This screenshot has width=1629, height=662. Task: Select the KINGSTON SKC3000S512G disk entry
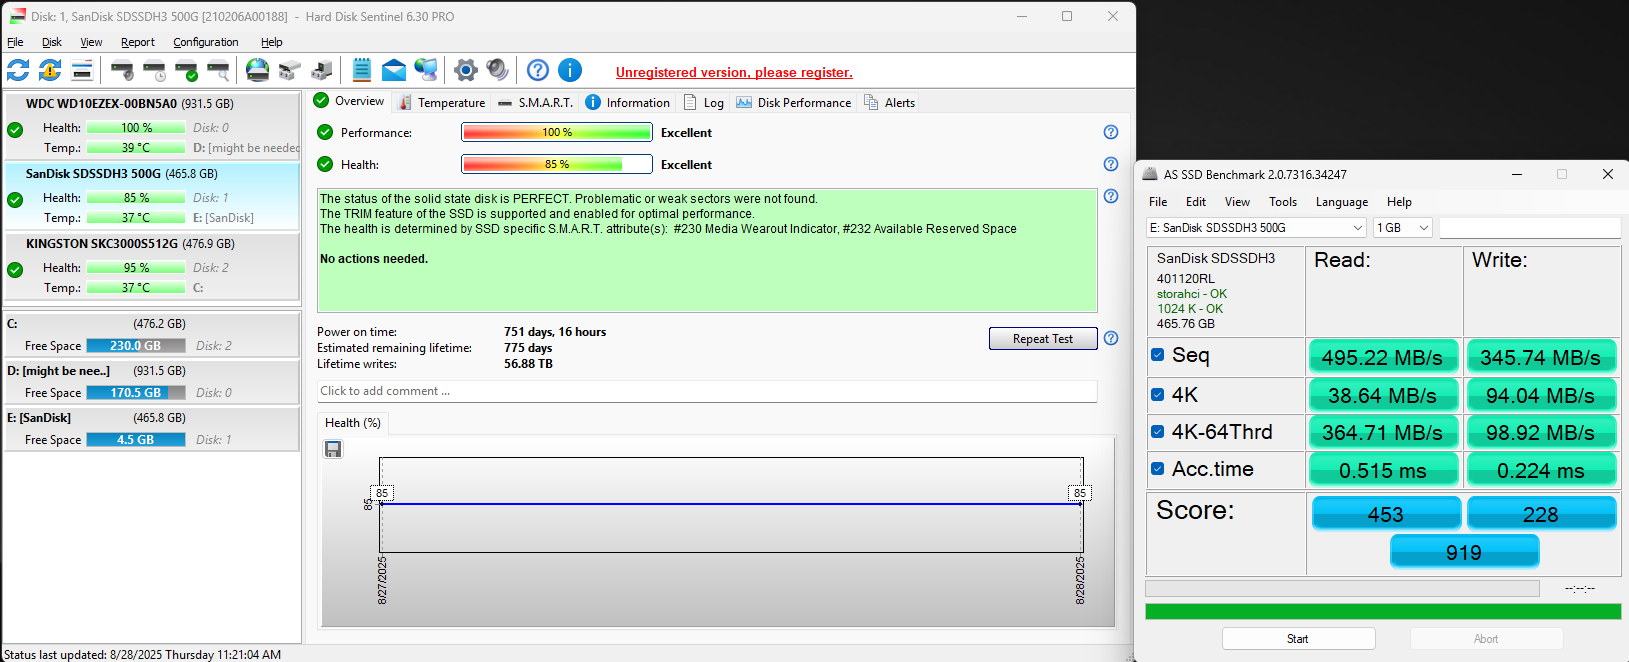coord(152,266)
